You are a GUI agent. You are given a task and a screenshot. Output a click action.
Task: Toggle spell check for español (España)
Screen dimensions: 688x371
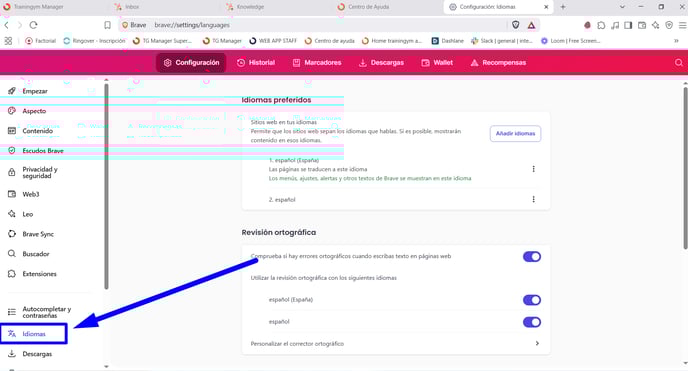(532, 300)
